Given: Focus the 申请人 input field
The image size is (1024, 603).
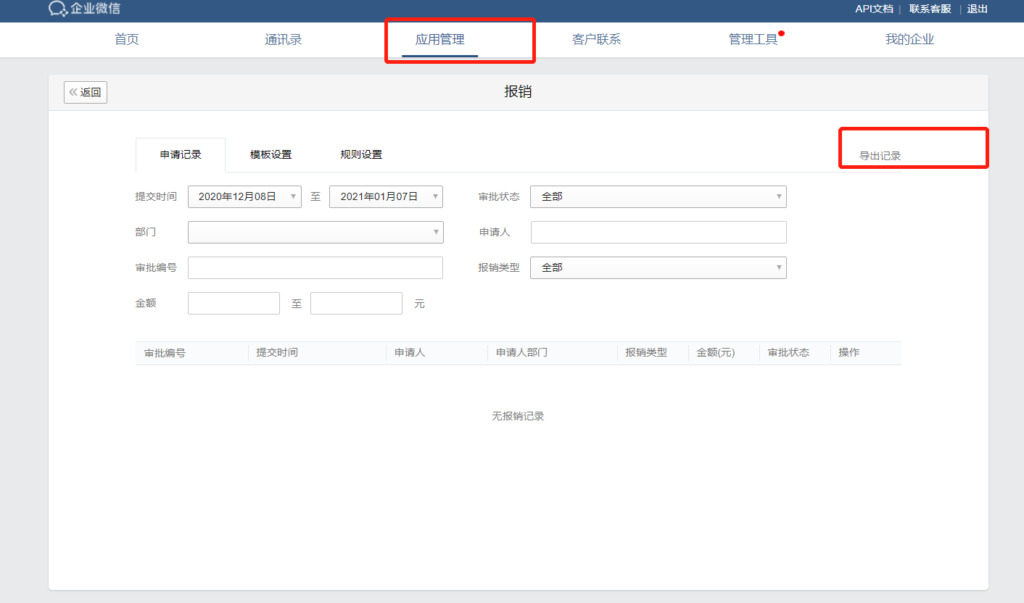Looking at the screenshot, I should tap(658, 232).
